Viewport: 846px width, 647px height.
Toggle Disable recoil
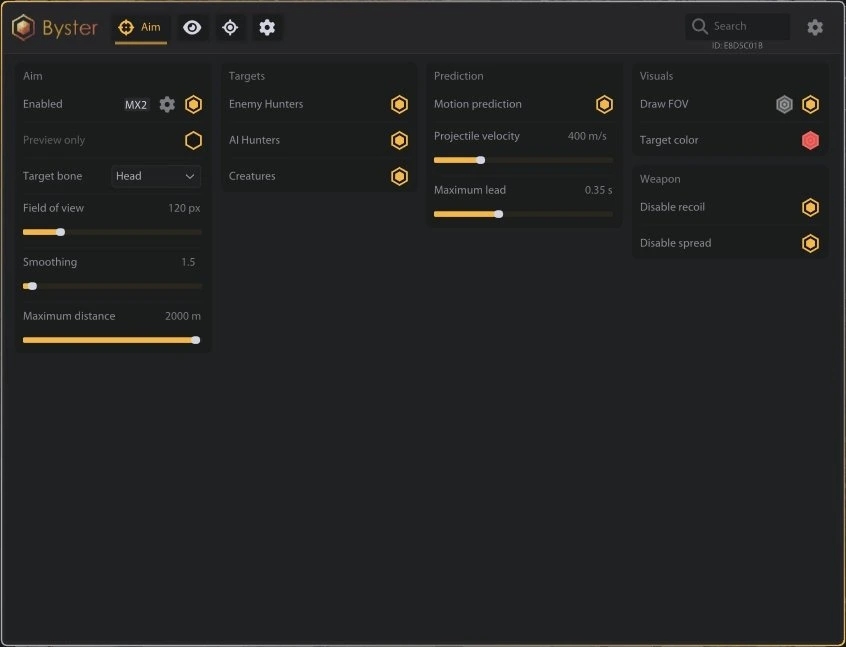tap(810, 207)
